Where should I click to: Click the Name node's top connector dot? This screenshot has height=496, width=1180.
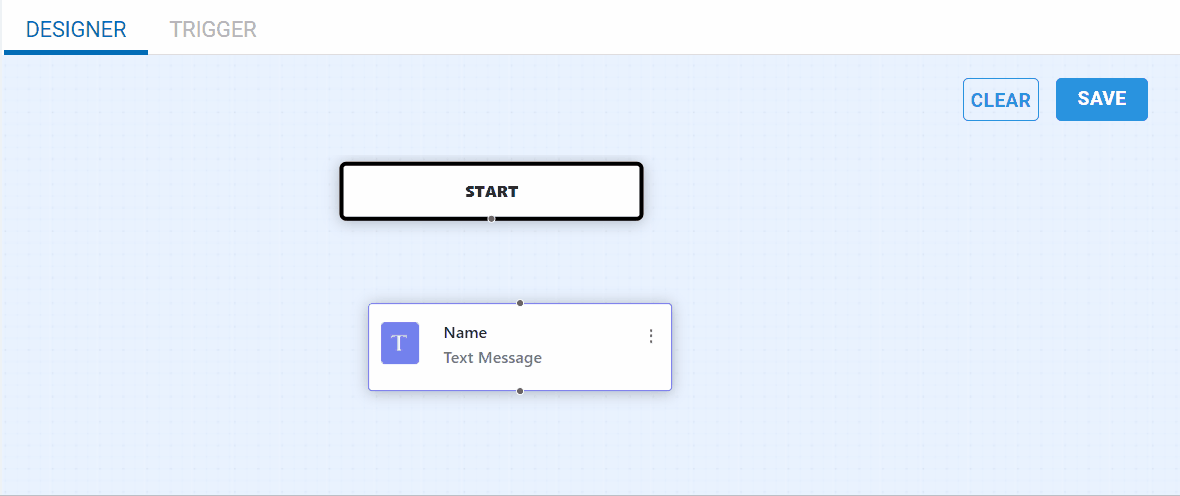(x=520, y=302)
